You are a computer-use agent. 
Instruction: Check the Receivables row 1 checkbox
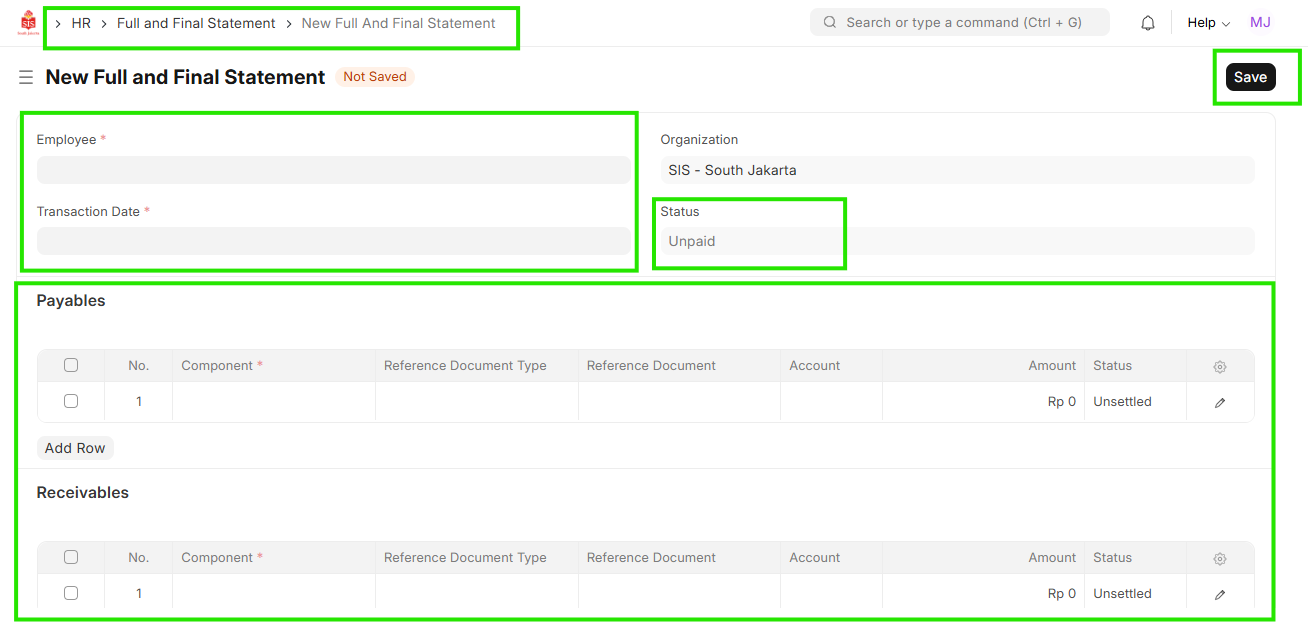71,593
